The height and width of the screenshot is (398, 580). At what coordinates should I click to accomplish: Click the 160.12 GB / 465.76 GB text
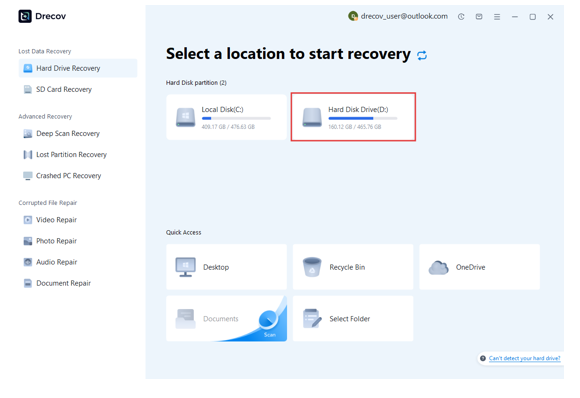[x=355, y=127]
